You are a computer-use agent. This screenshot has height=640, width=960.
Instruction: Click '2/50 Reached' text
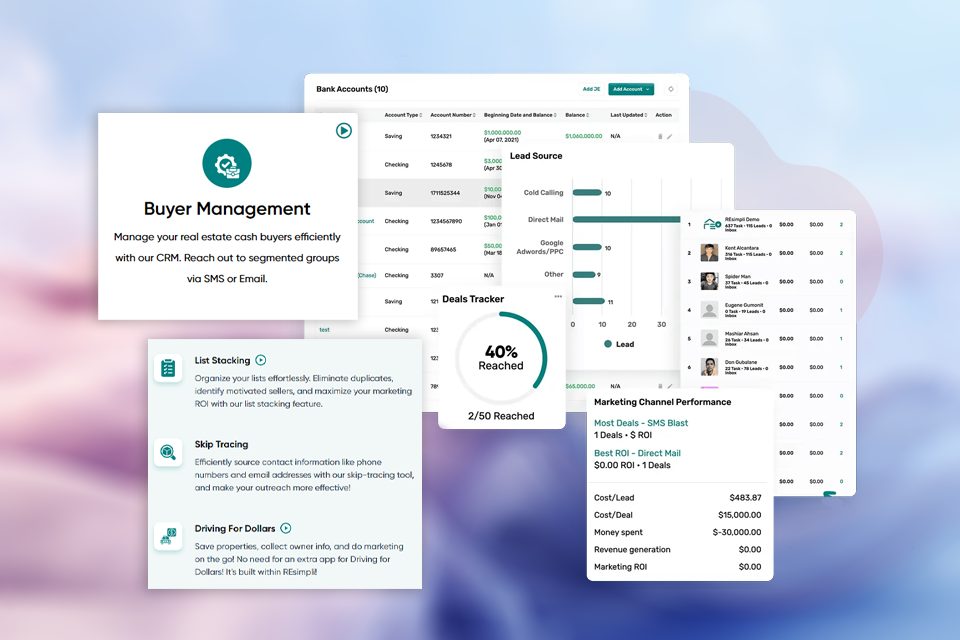click(501, 416)
